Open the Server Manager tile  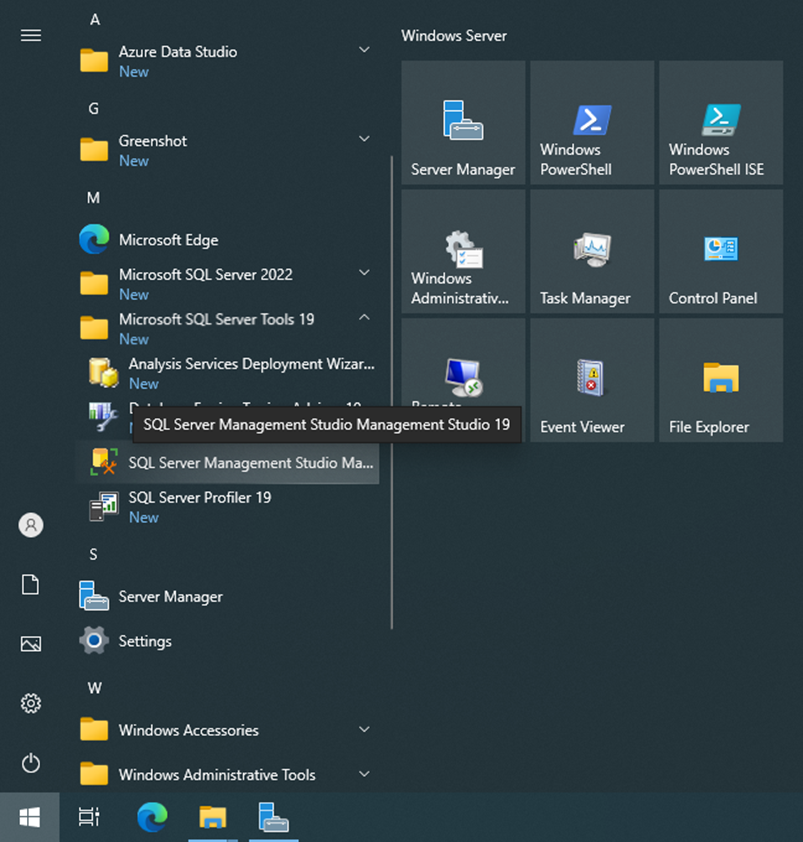[x=463, y=122]
